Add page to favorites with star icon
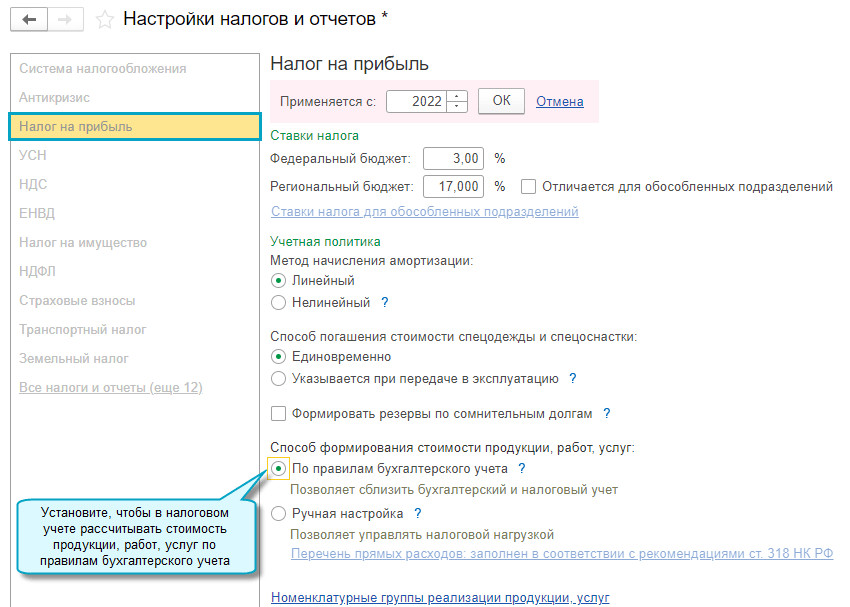The width and height of the screenshot is (850, 607). point(105,20)
